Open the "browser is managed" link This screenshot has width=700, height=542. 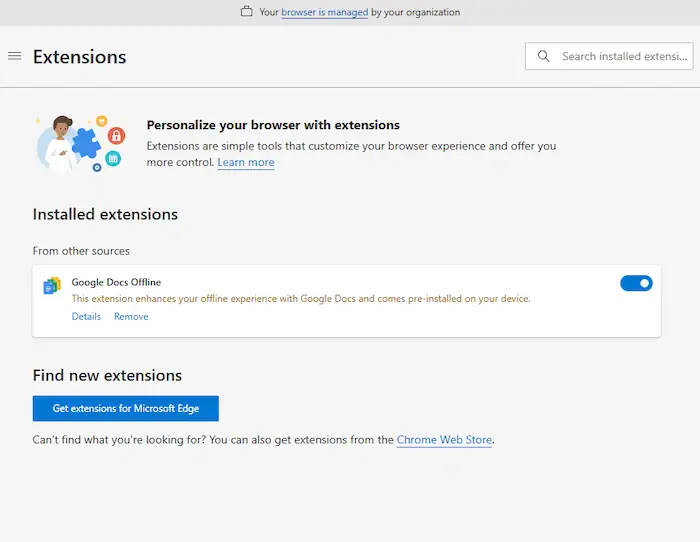325,12
